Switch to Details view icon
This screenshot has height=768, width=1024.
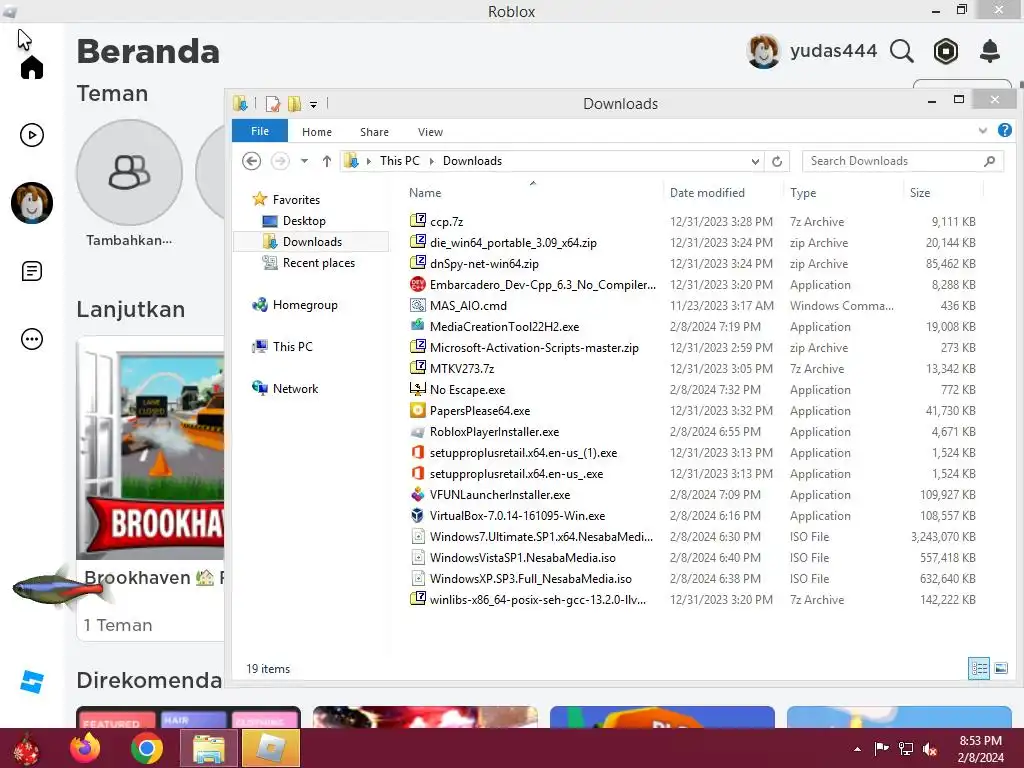pyautogui.click(x=978, y=668)
